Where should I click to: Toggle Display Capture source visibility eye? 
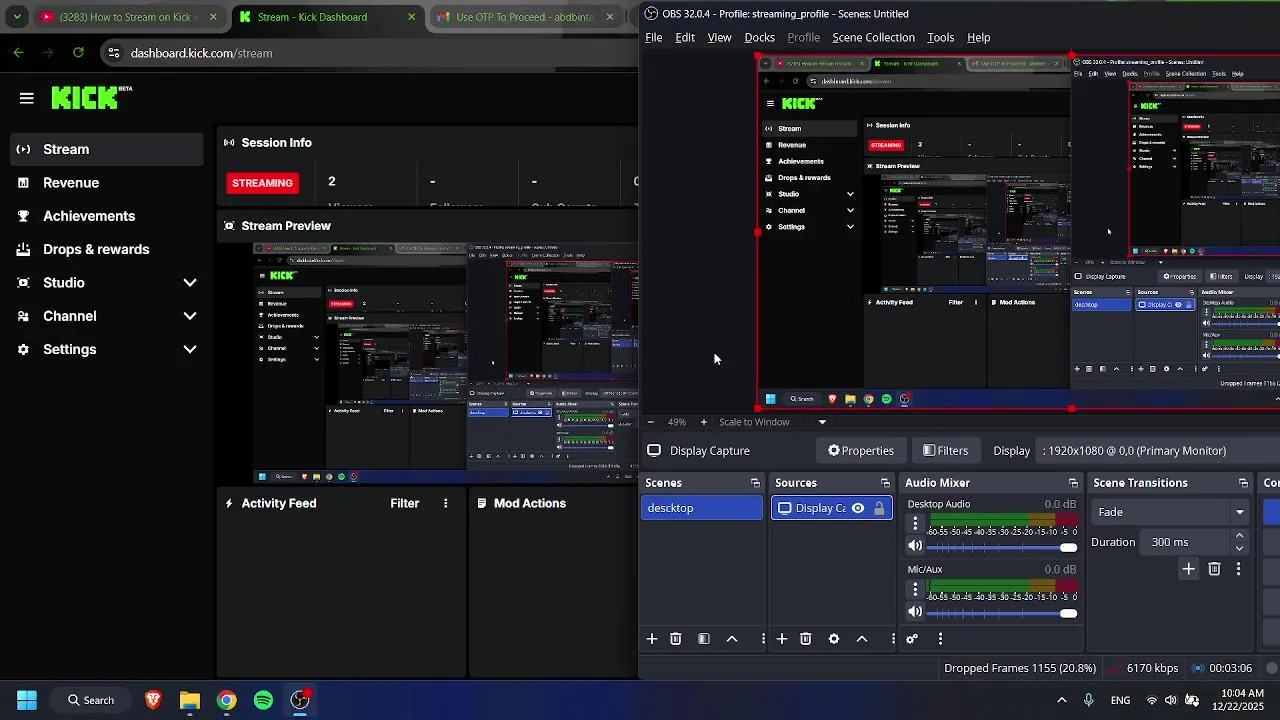tap(858, 508)
